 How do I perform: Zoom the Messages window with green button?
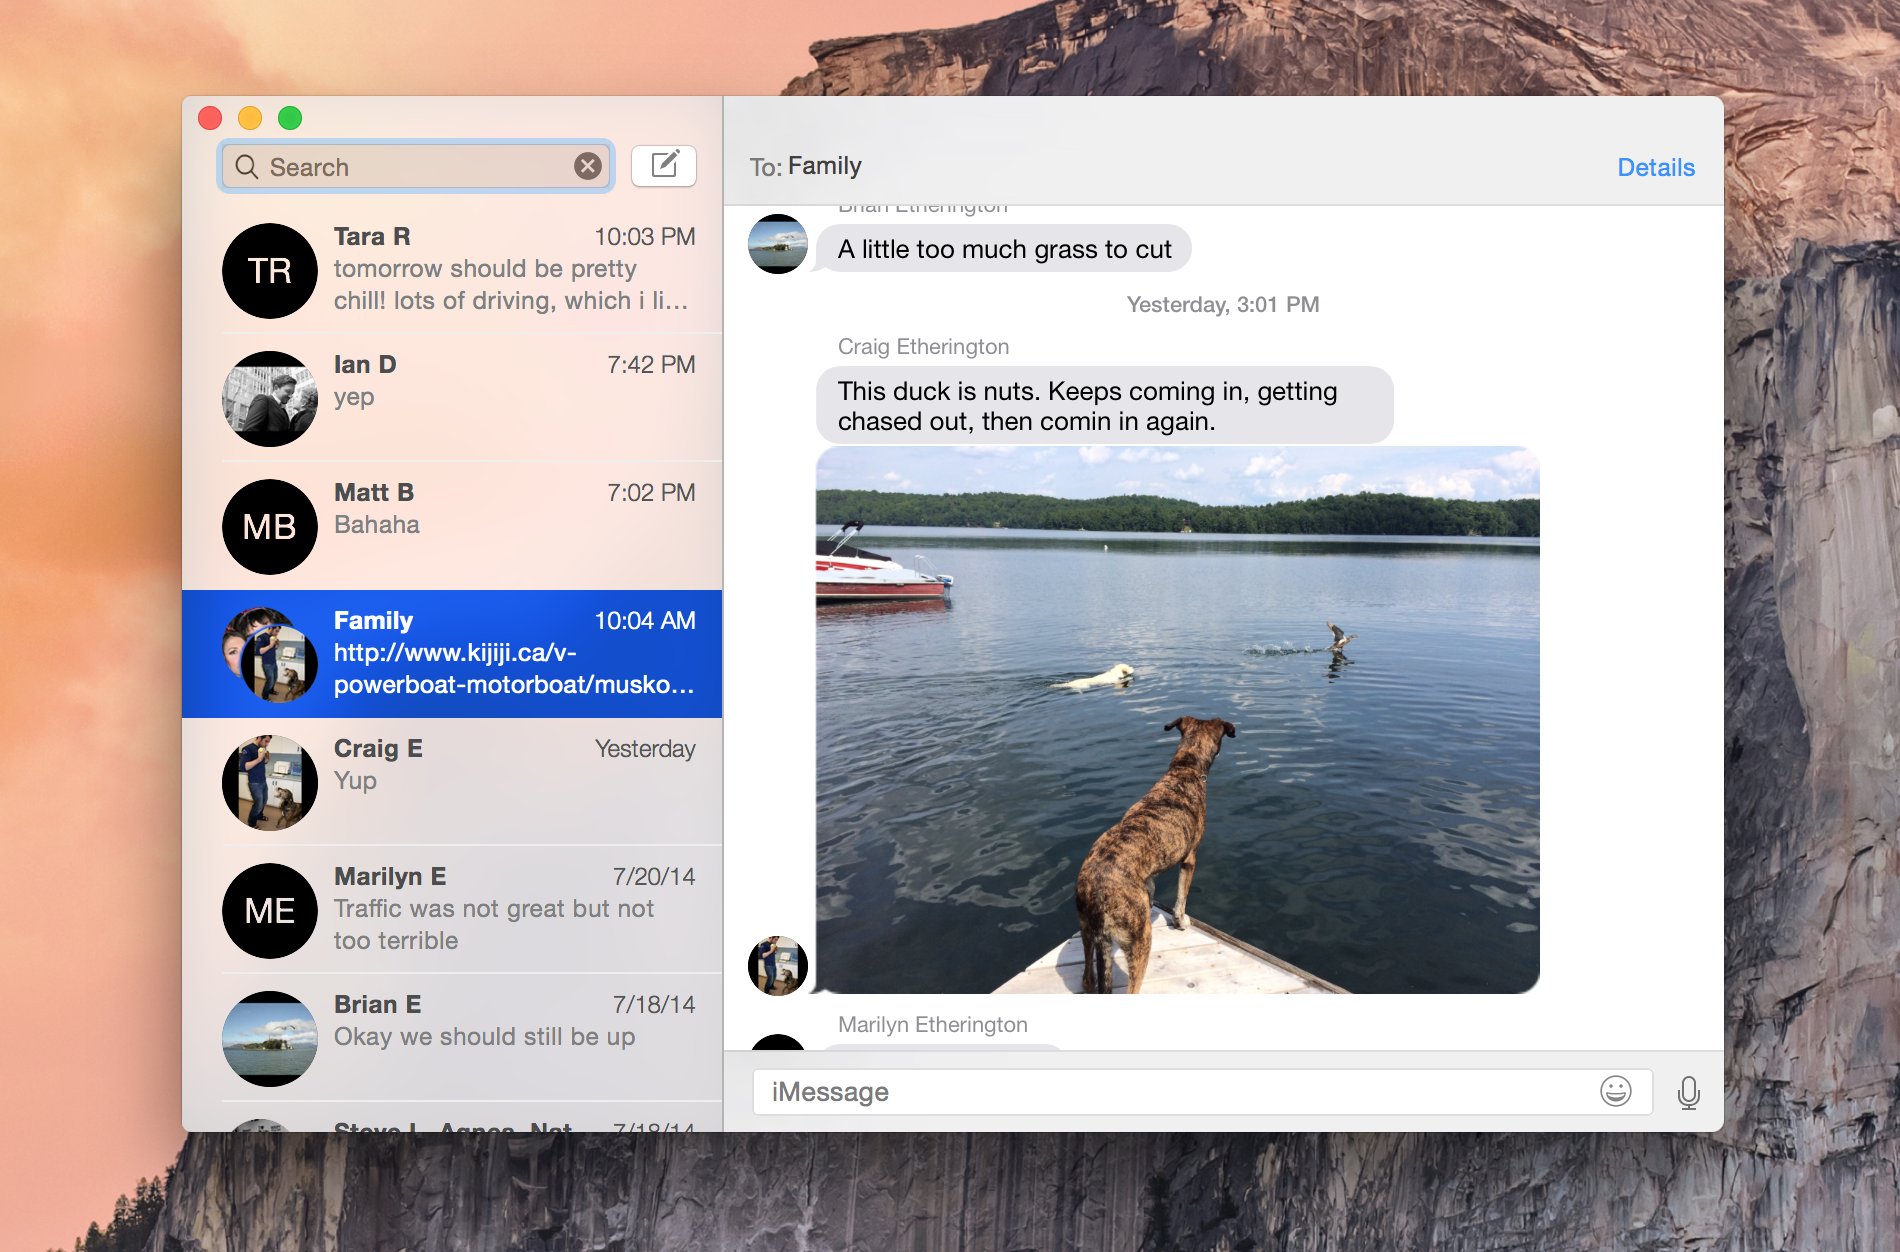[290, 118]
